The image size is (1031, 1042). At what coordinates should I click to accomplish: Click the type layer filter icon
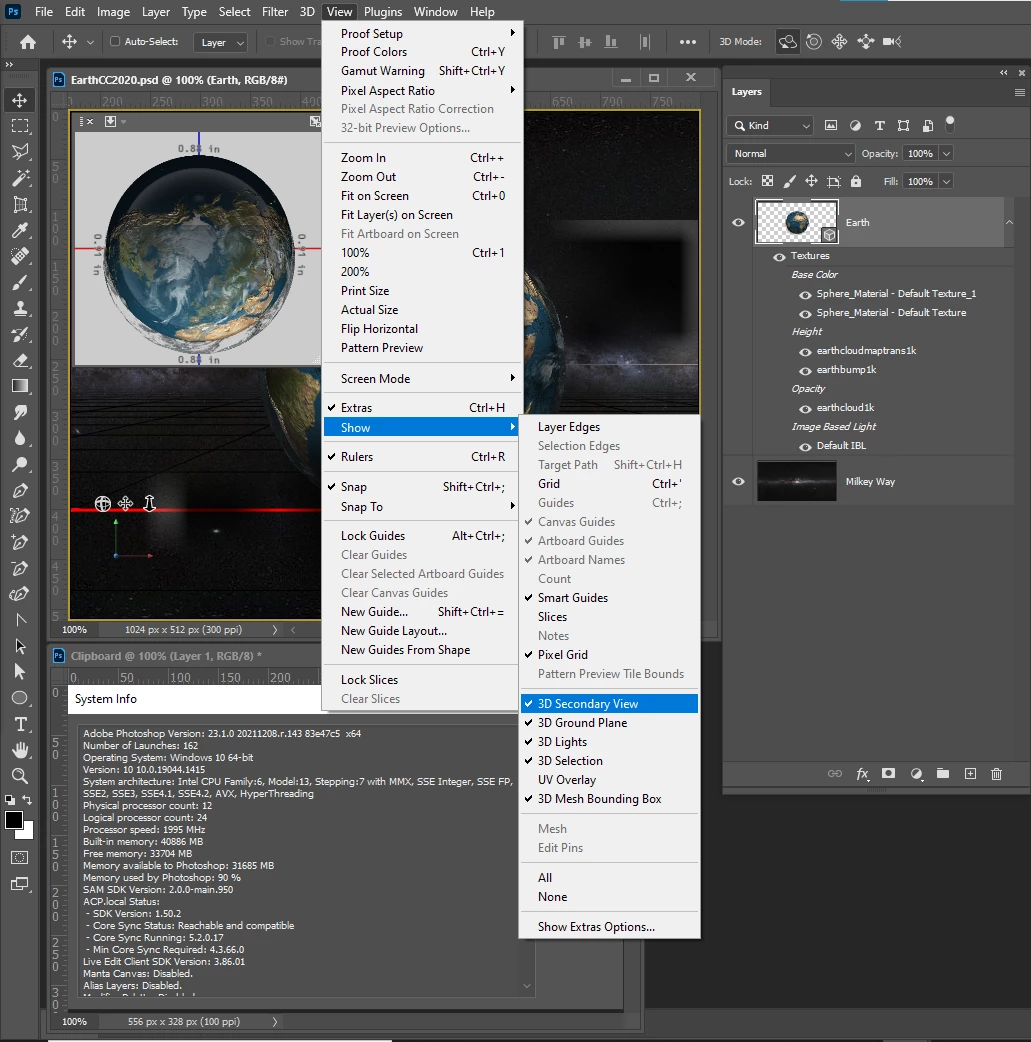(879, 126)
